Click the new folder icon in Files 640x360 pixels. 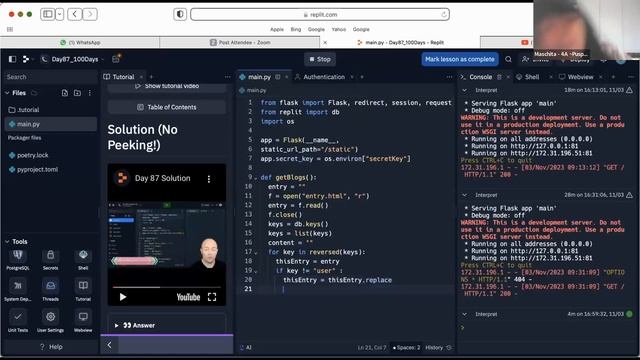tap(77, 93)
